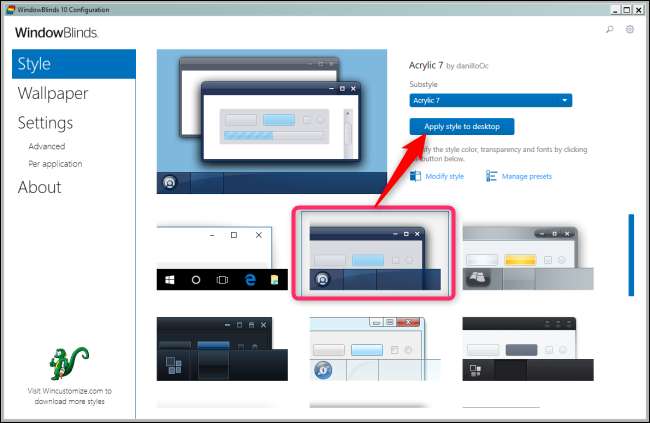Click the Manage presets icon
The image size is (650, 423).
pos(491,176)
